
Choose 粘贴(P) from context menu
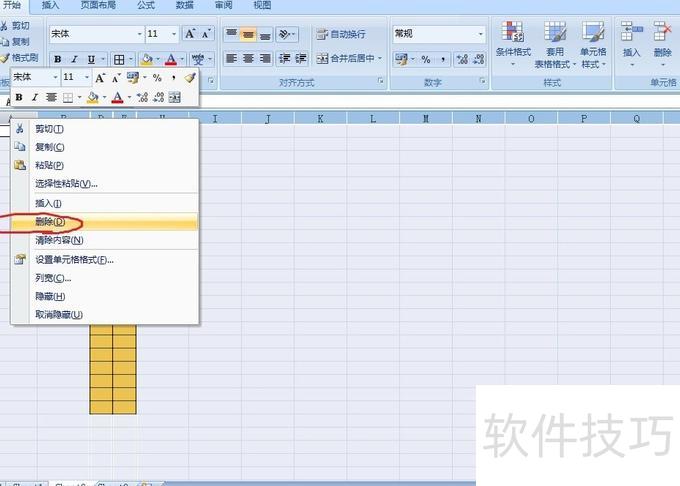105,166
